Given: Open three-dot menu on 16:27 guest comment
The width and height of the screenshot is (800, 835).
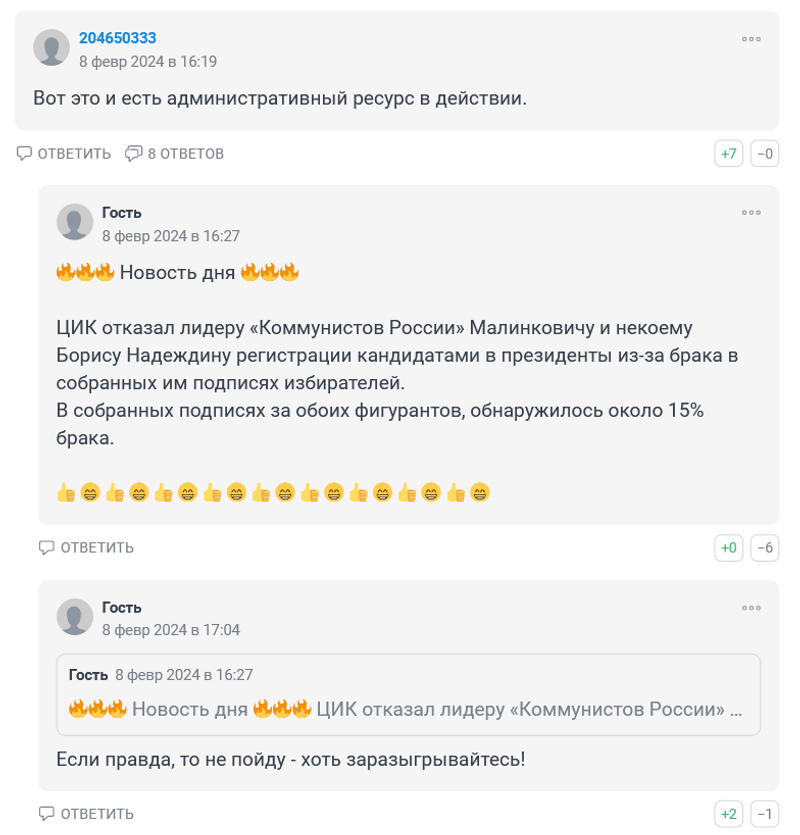Looking at the screenshot, I should [751, 213].
